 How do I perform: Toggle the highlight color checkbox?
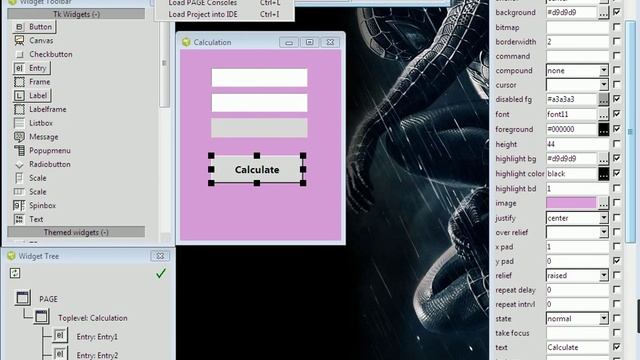pyautogui.click(x=616, y=173)
